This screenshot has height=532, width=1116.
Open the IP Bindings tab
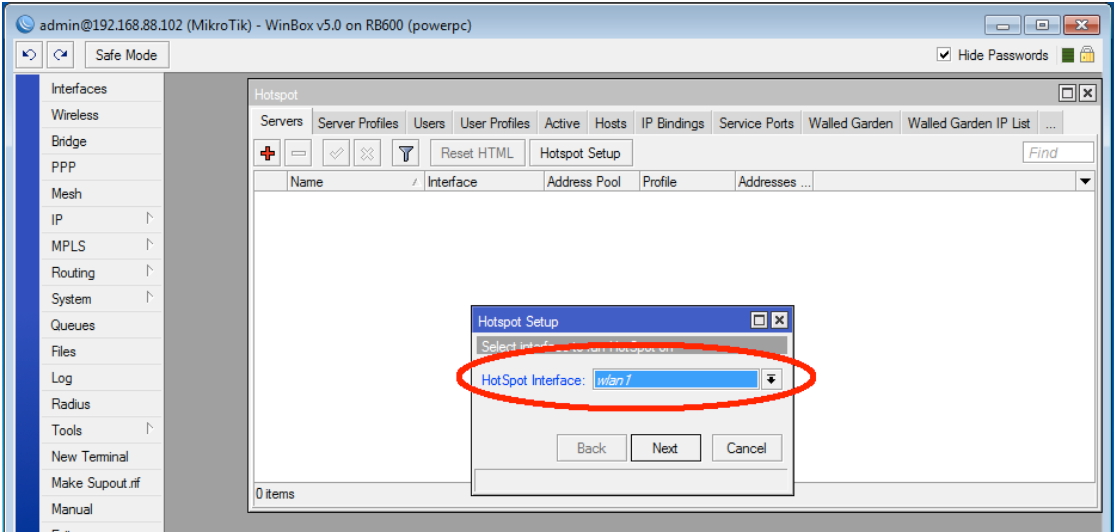[673, 123]
